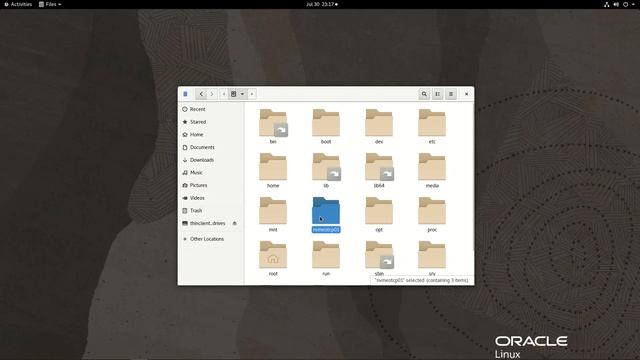This screenshot has height=360, width=640.
Task: Open the Files application menu in top bar
Action: [50, 4]
